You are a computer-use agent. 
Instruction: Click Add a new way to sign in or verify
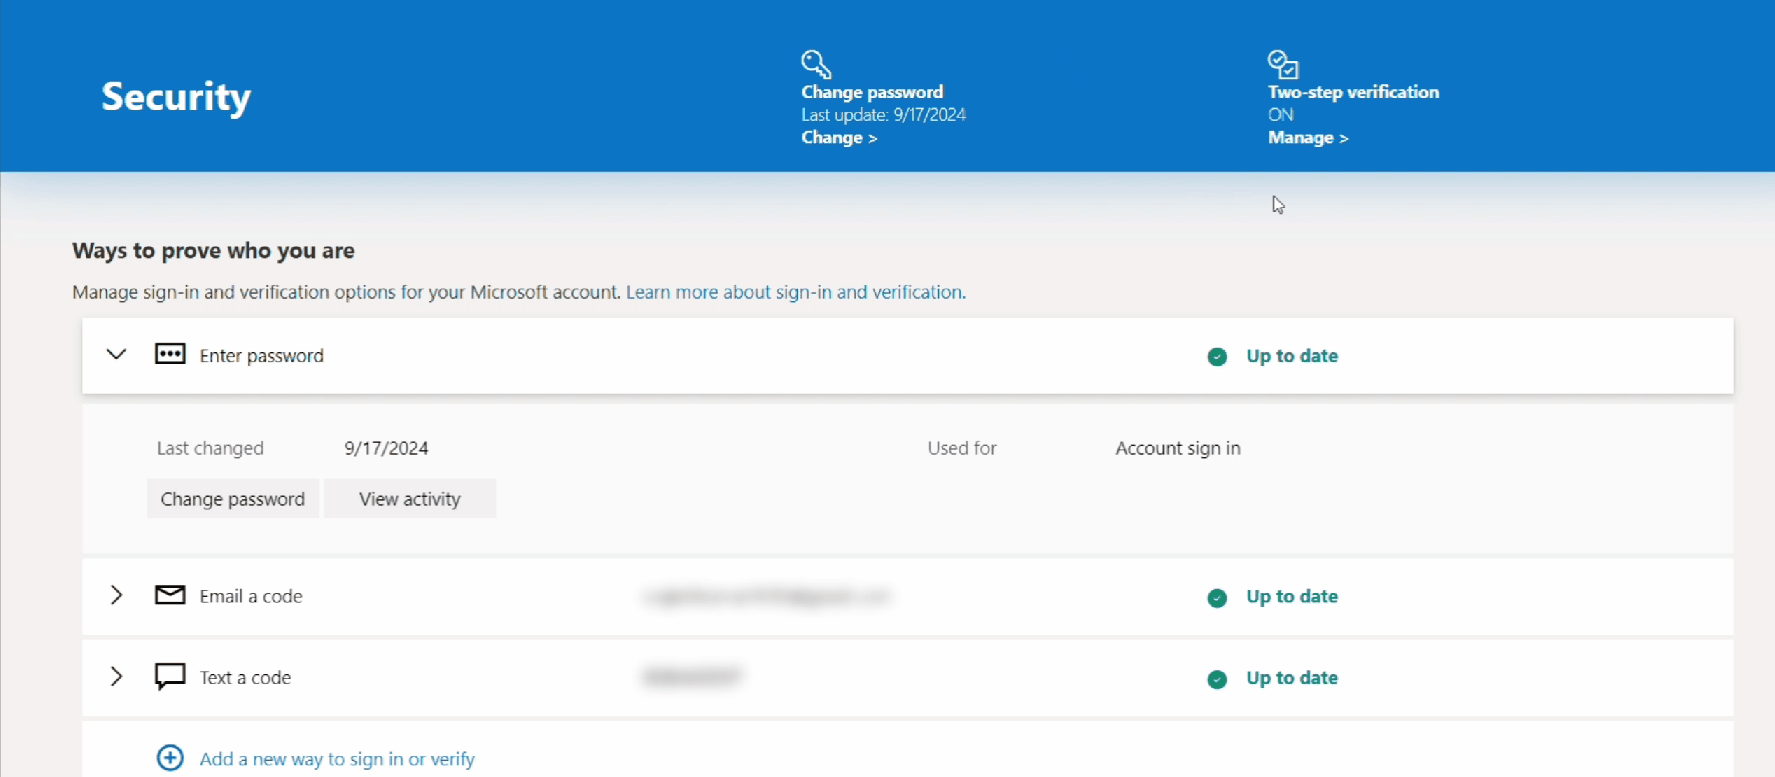(337, 759)
